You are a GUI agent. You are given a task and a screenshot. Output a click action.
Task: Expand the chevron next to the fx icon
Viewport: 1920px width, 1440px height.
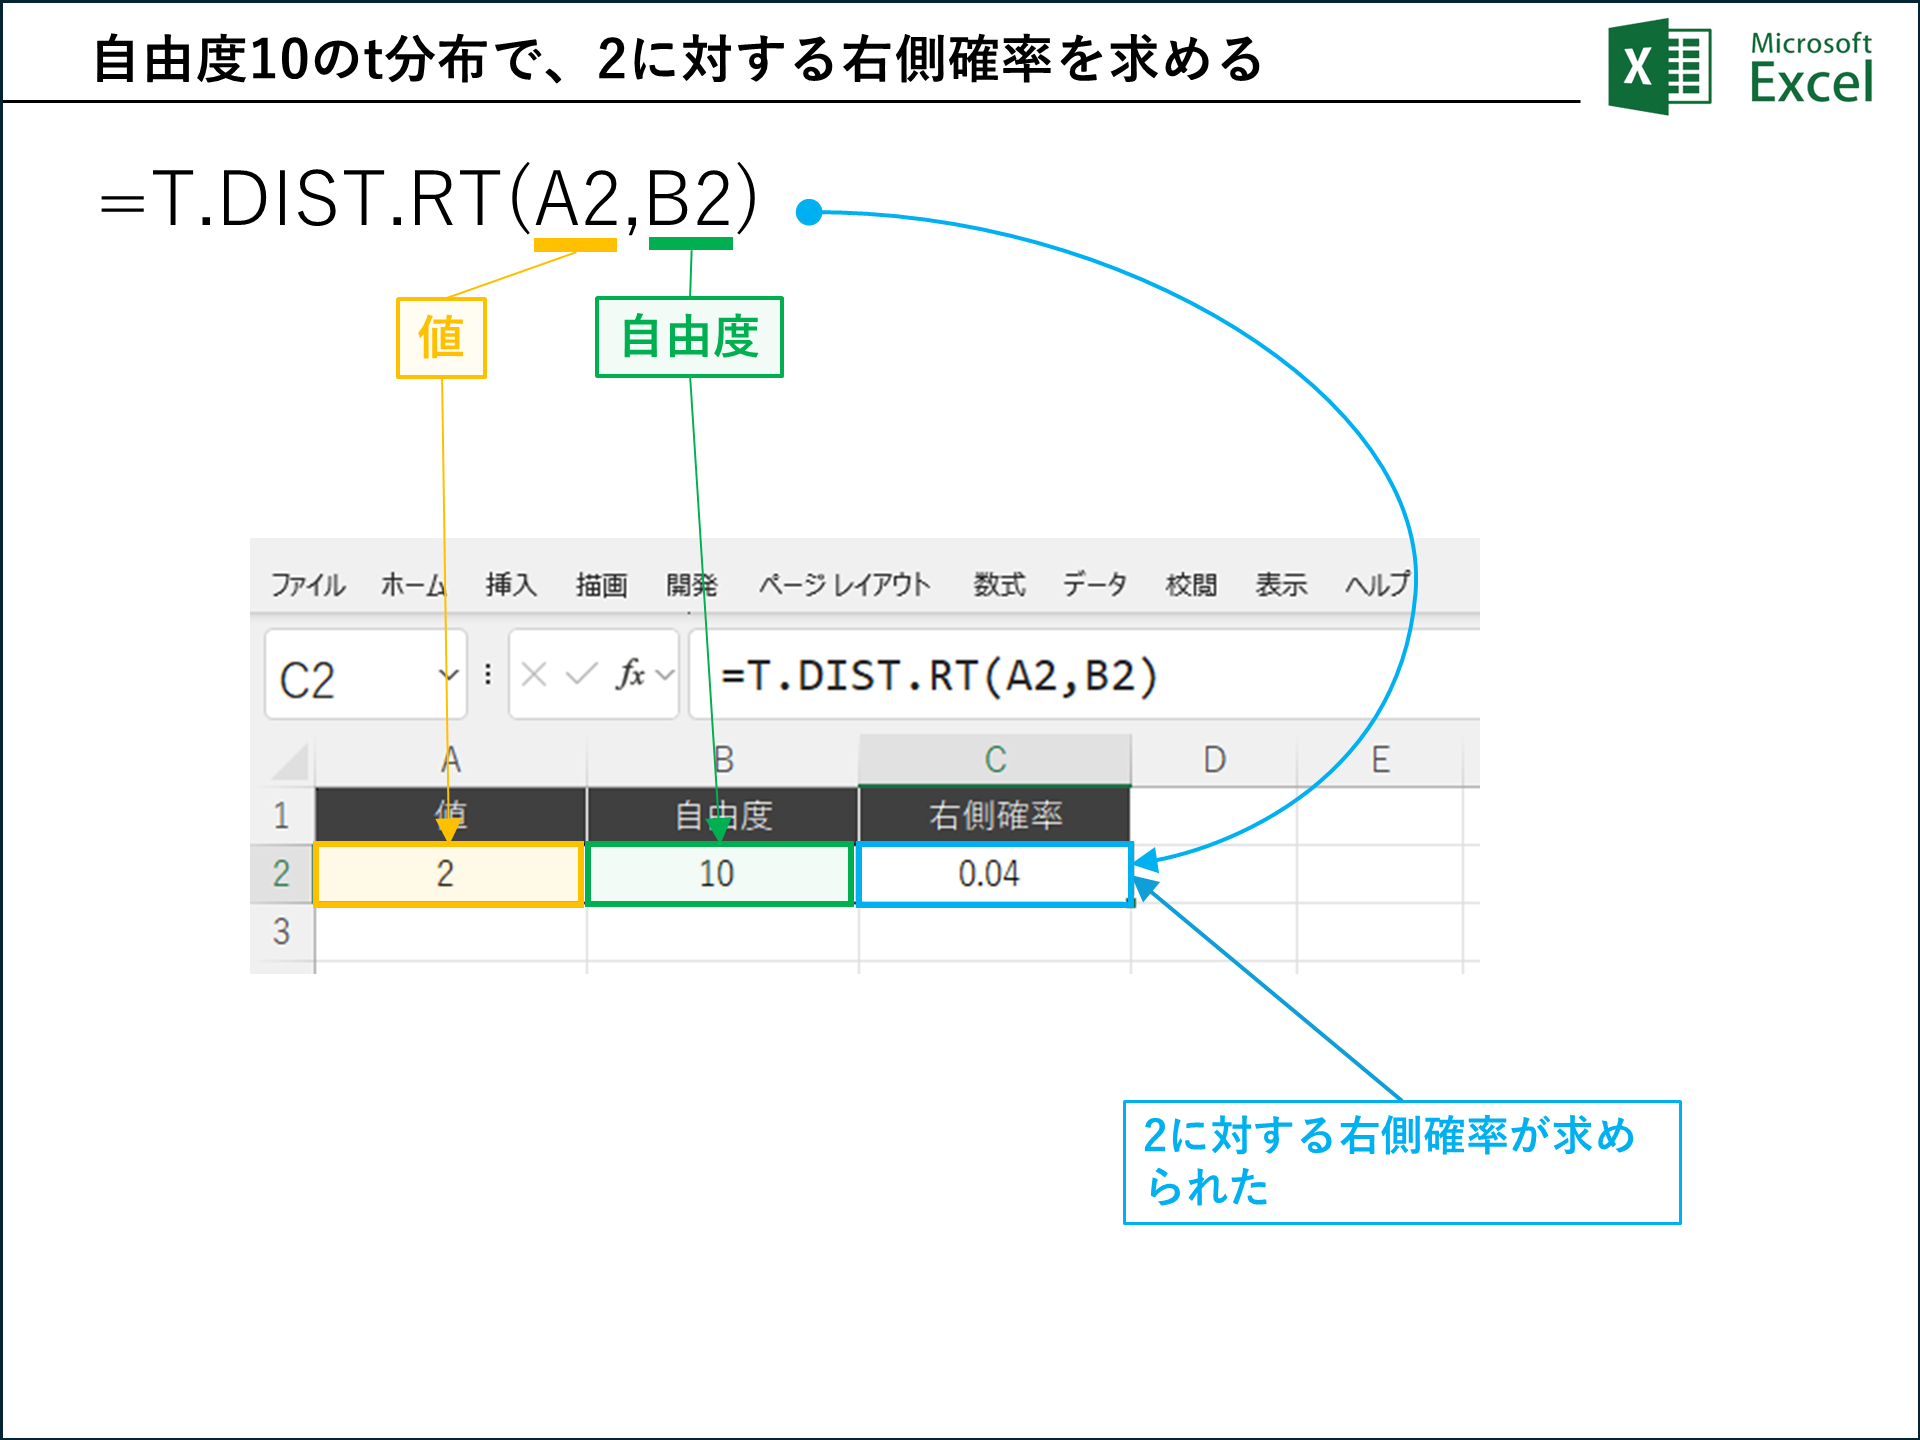pyautogui.click(x=663, y=675)
